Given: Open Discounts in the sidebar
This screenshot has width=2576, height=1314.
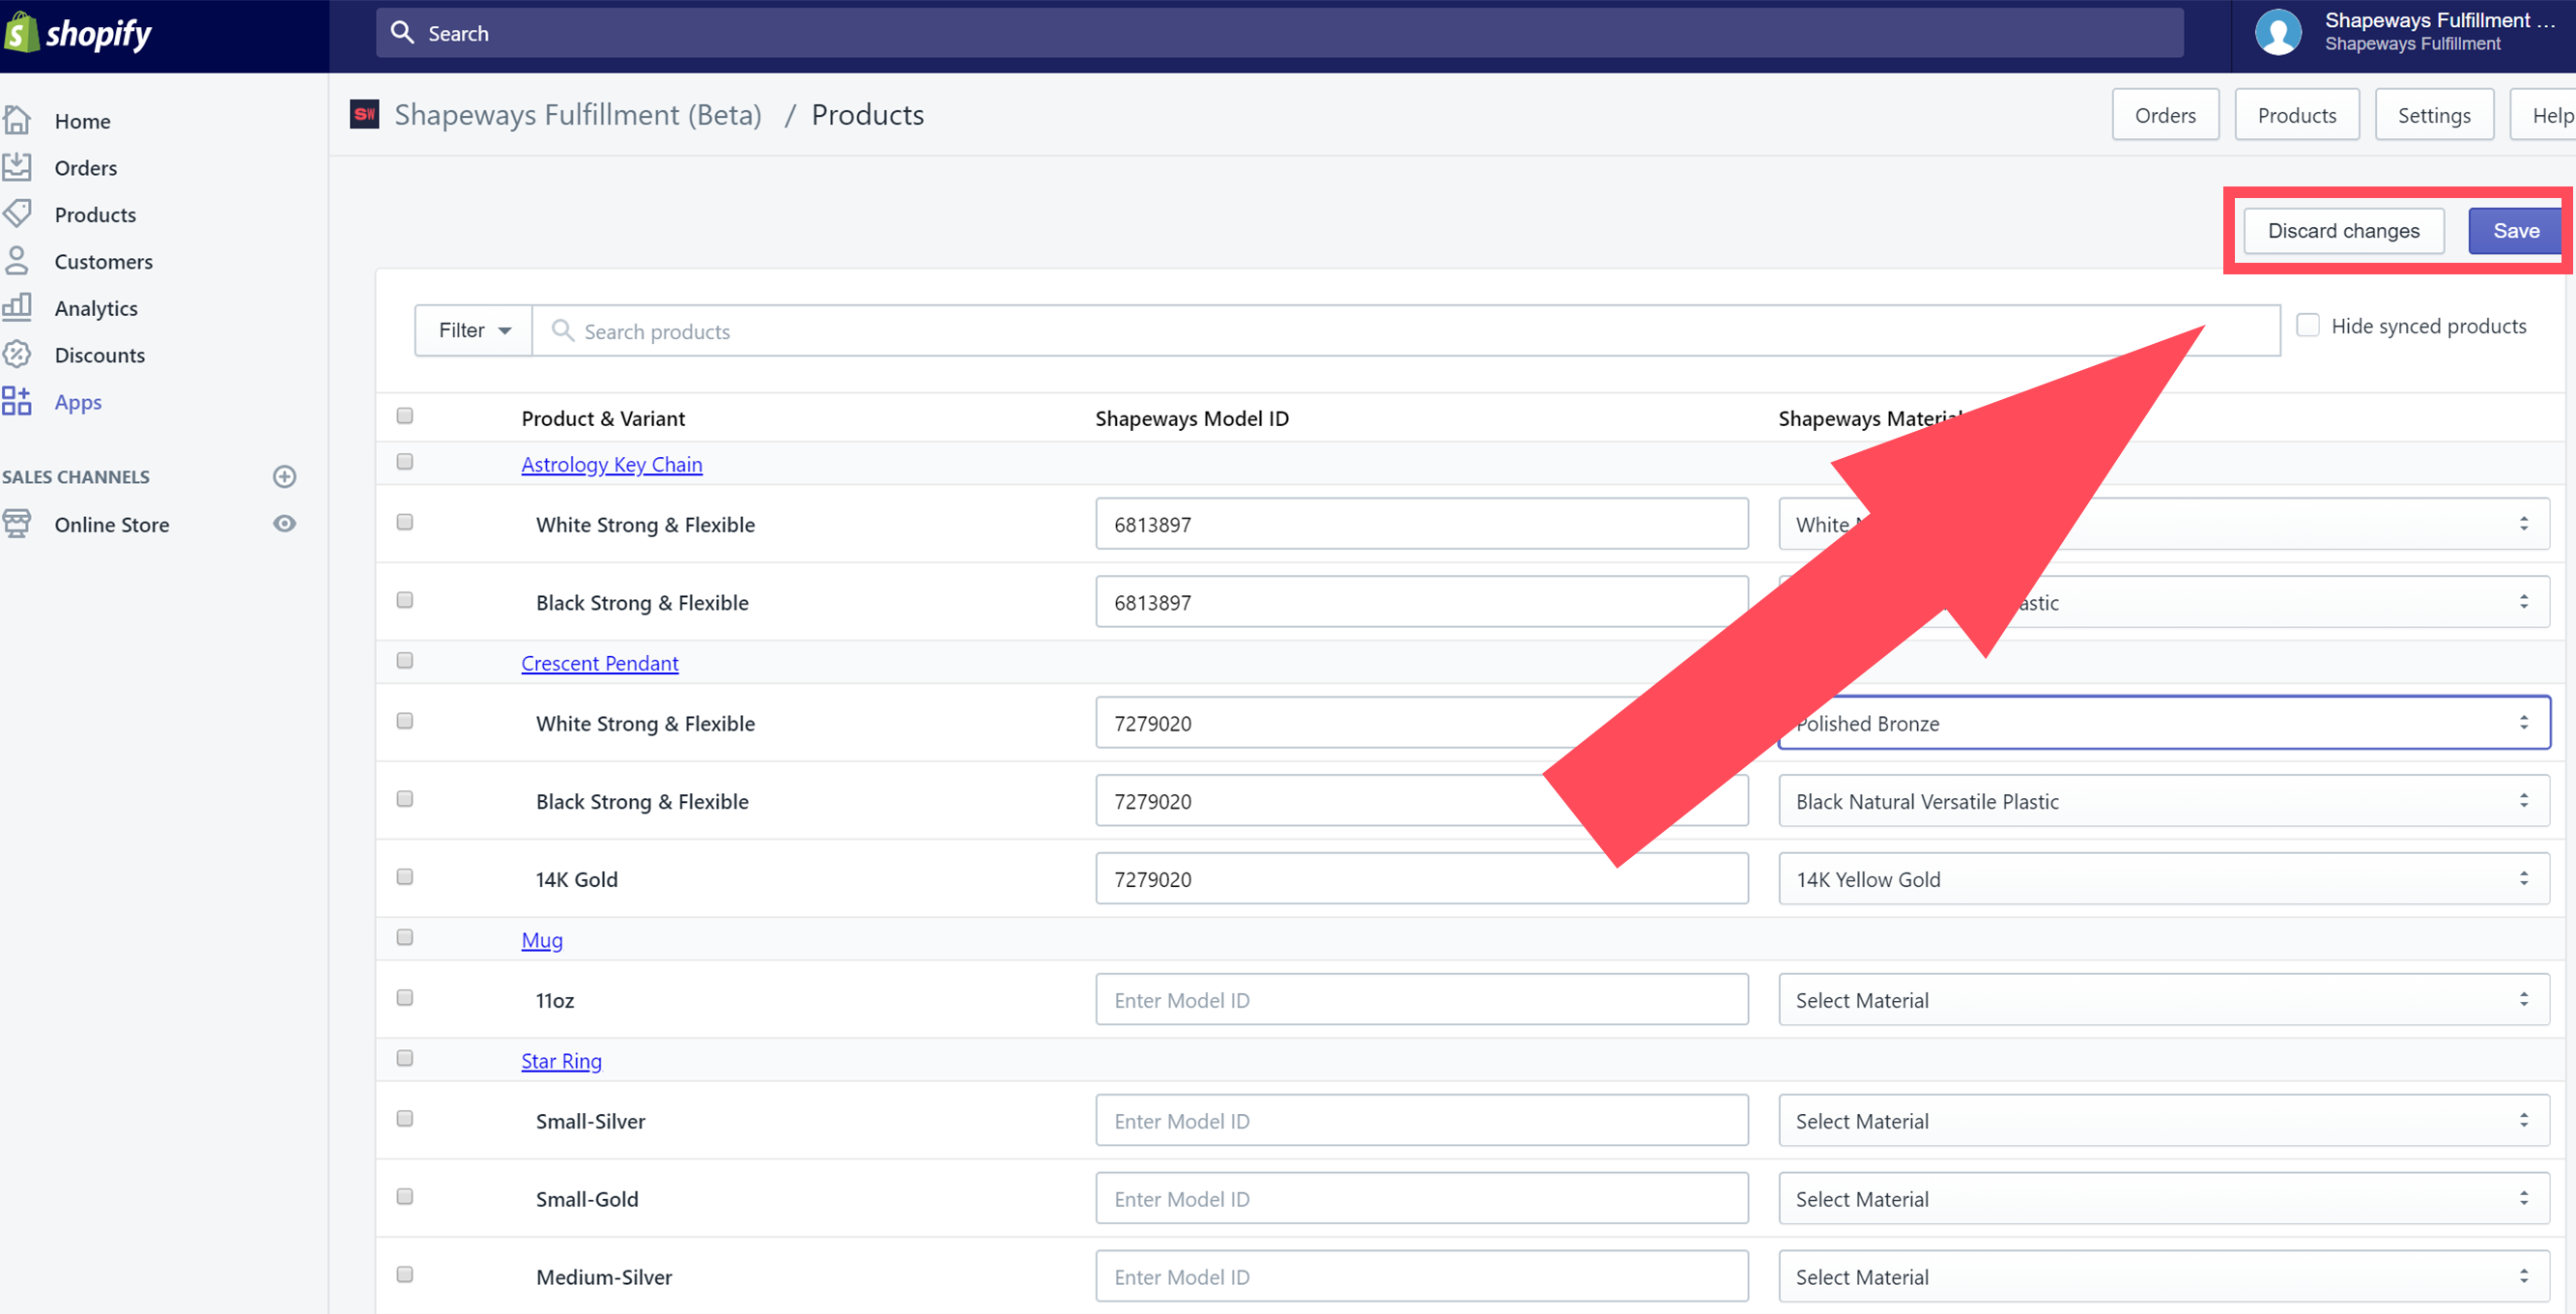Looking at the screenshot, I should pos(99,355).
